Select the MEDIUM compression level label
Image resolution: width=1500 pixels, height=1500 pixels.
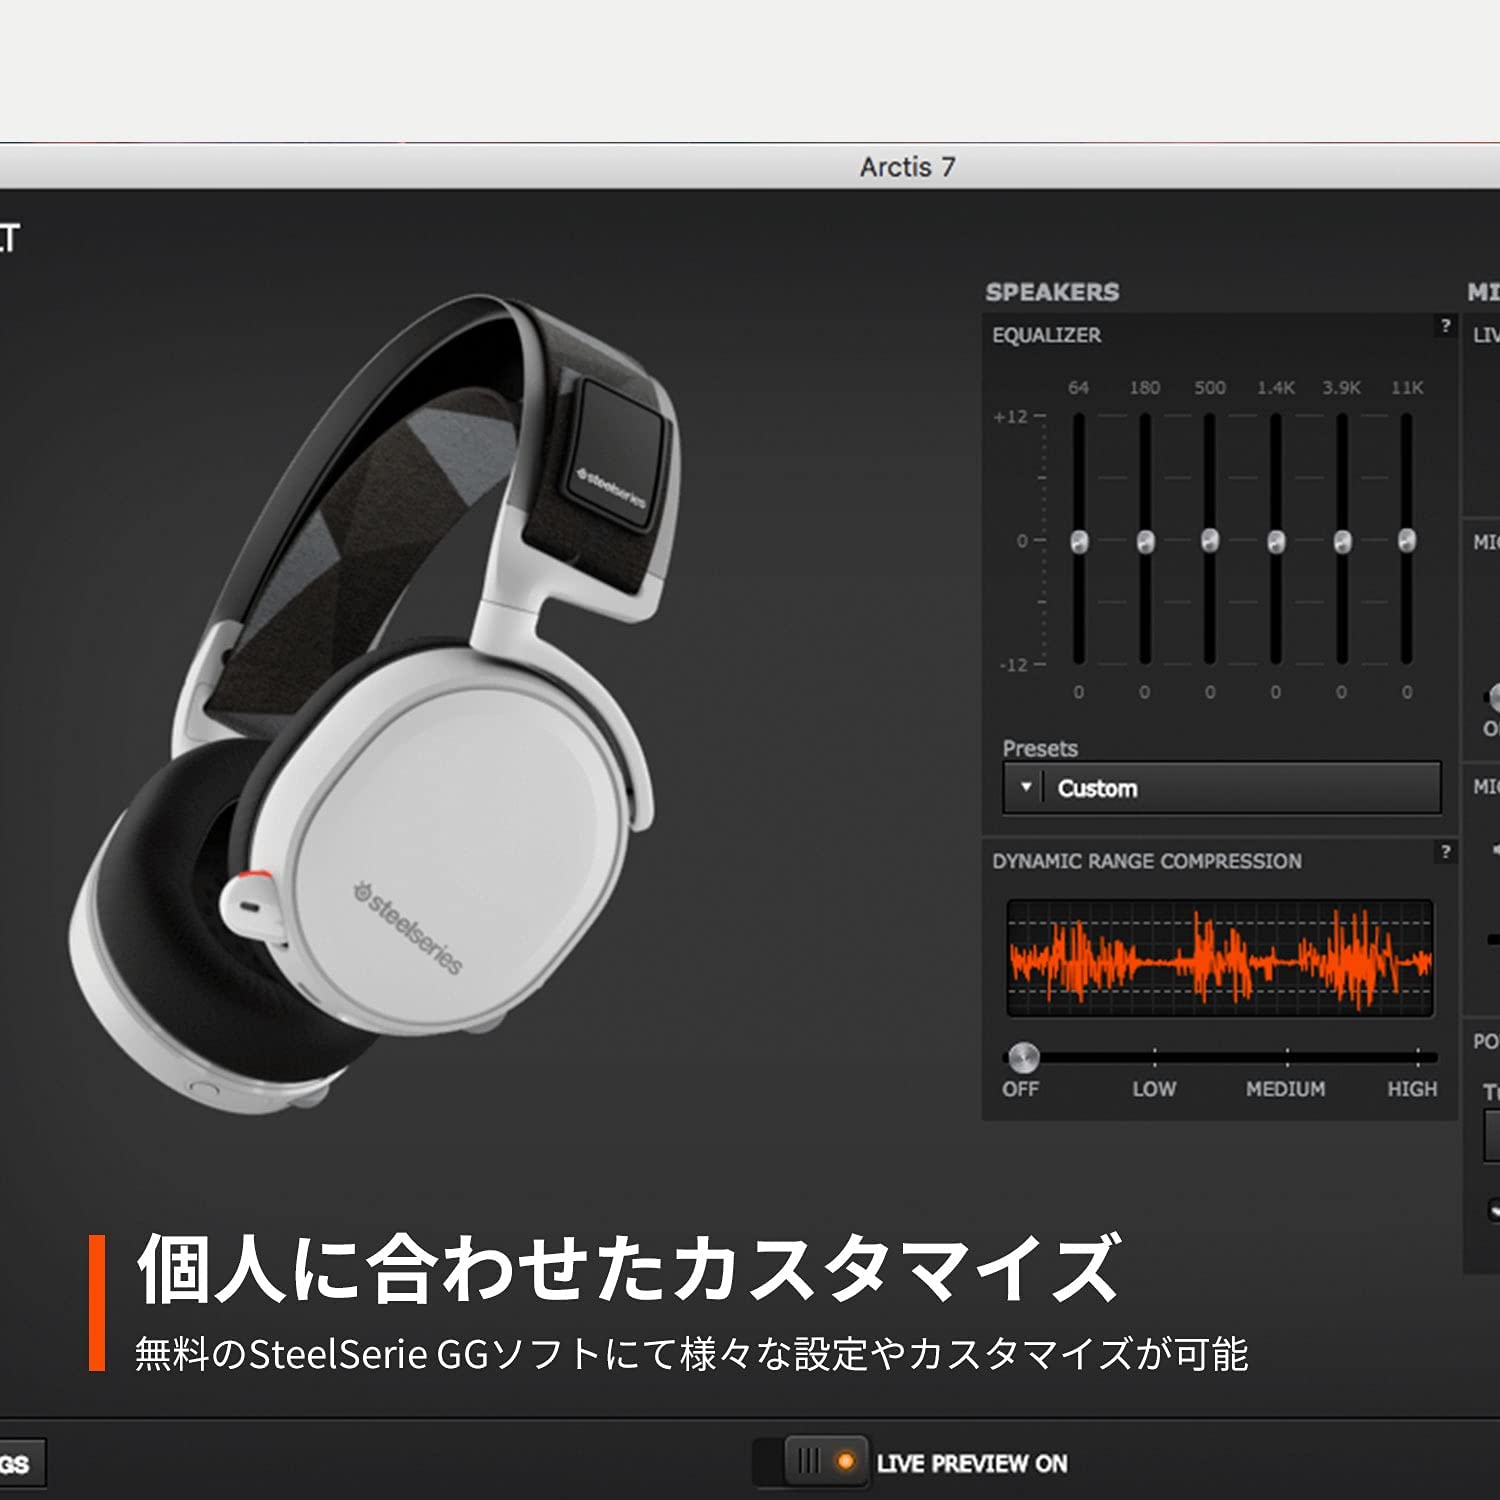click(x=1286, y=1089)
